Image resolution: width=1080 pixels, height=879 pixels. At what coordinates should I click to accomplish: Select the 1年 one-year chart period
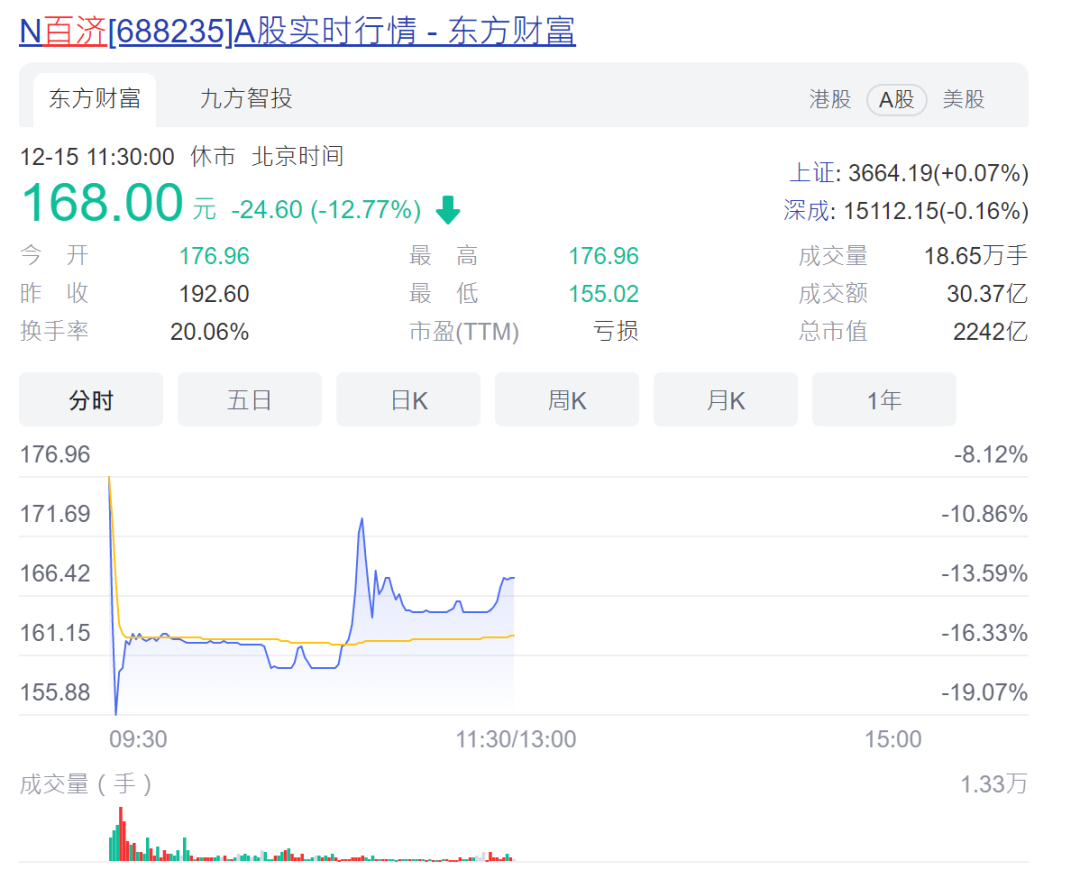pyautogui.click(x=884, y=398)
